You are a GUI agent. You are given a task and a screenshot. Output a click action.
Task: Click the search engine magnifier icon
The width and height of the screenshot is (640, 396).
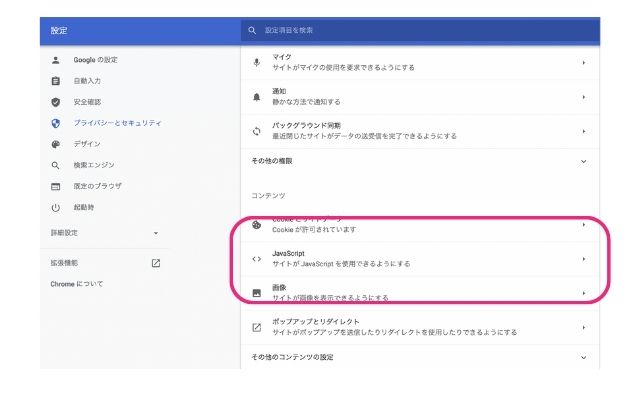tap(56, 165)
